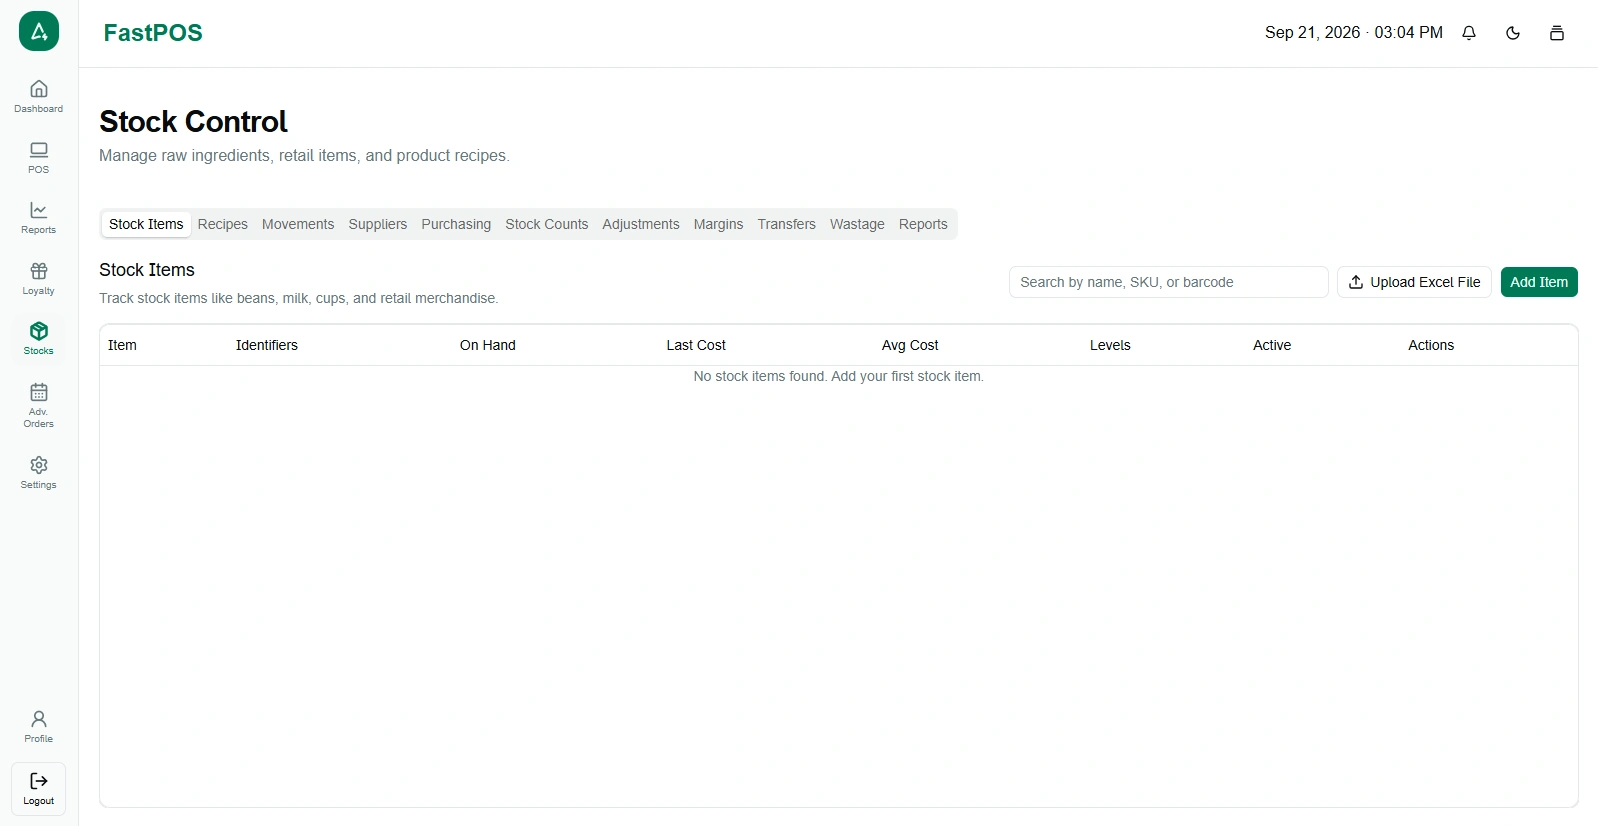Screen dimensions: 1598x826
Task: Click the Last Cost column header
Action: click(x=696, y=345)
